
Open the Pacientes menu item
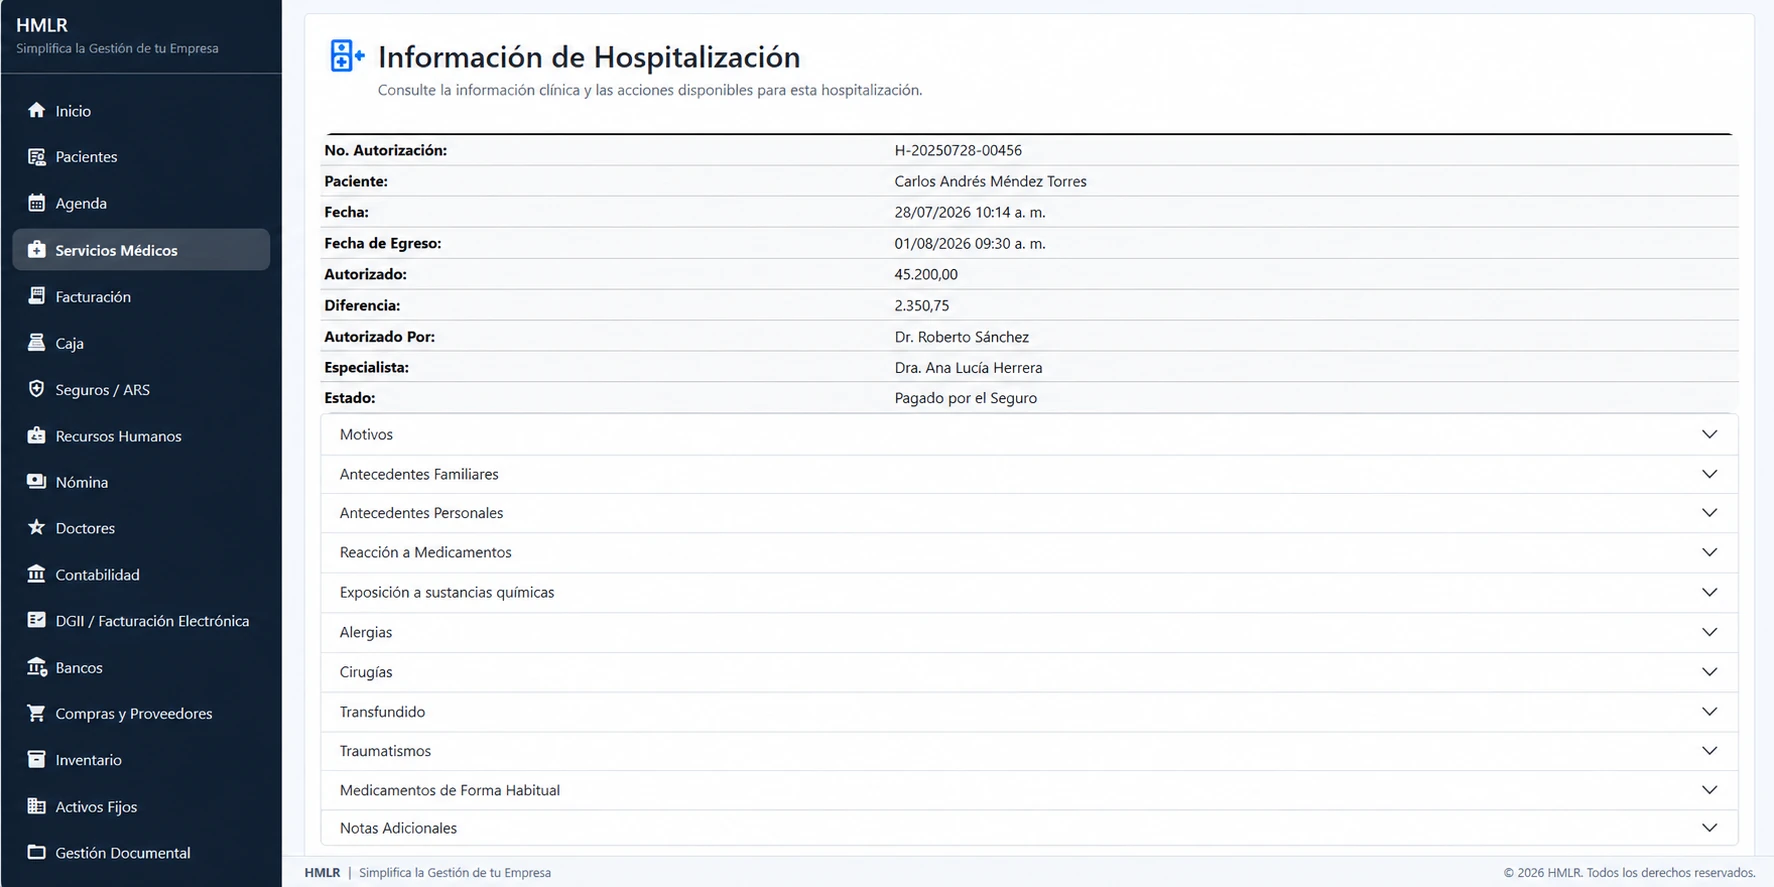[141, 156]
